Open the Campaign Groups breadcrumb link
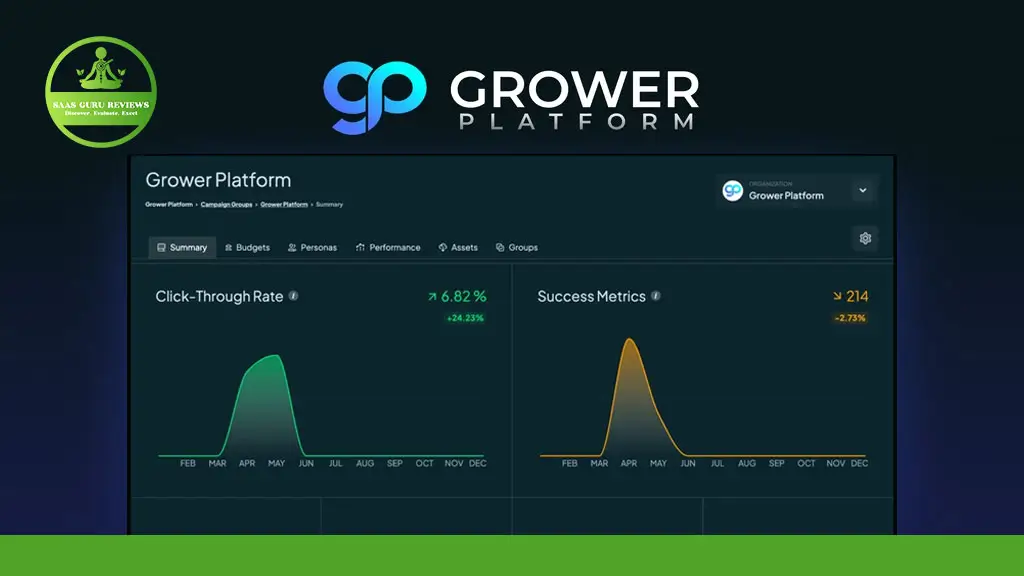1024x576 pixels. (226, 204)
